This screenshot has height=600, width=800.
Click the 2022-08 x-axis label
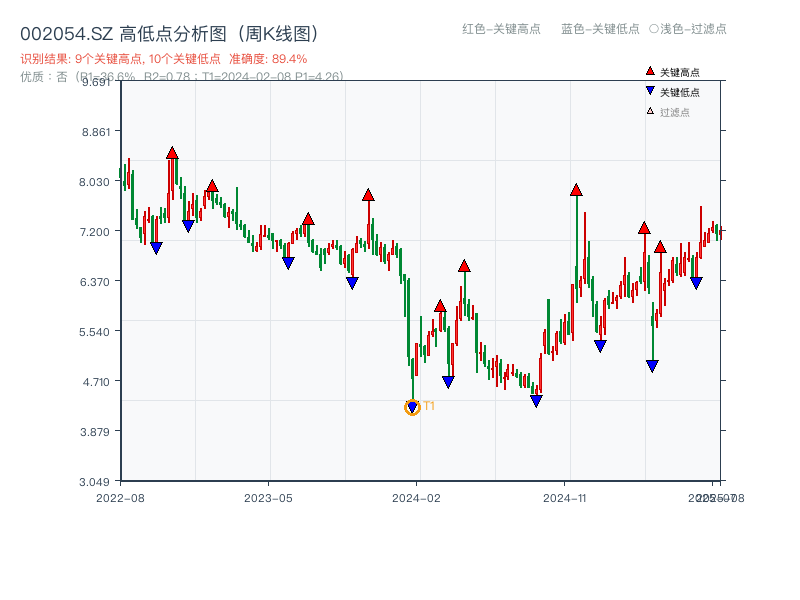[x=120, y=498]
